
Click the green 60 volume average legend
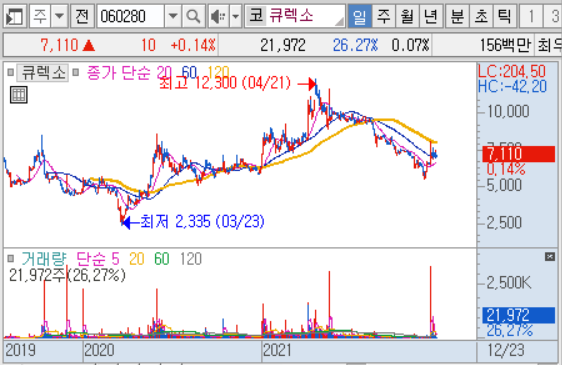pyautogui.click(x=162, y=259)
